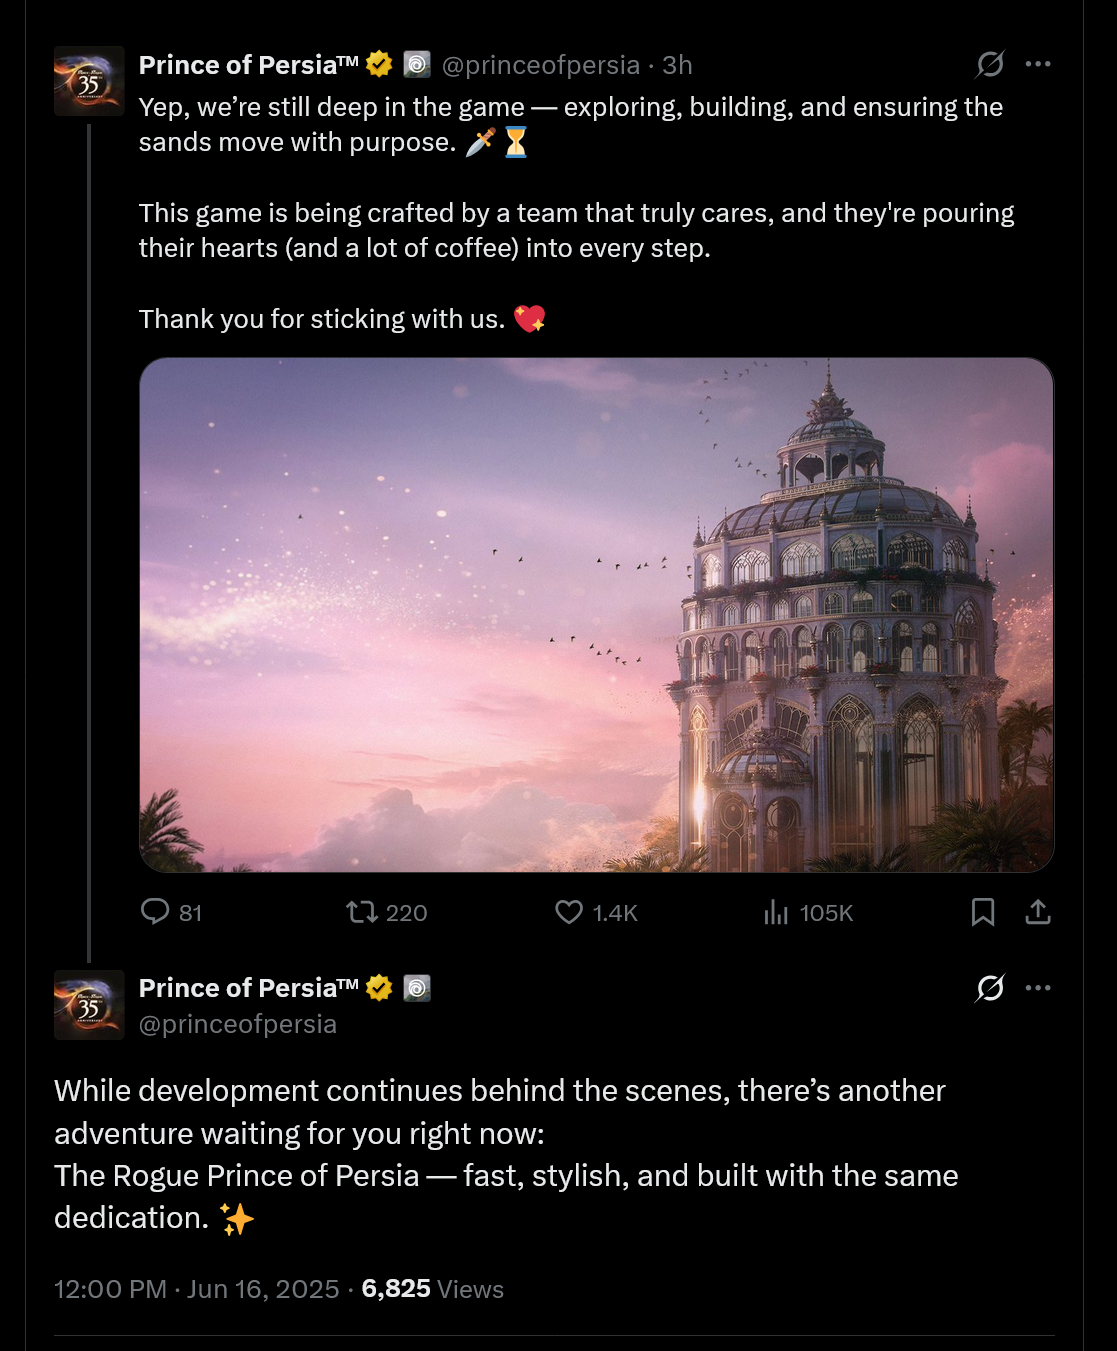
Task: Click the Grok actions icon on the reply tweet
Action: point(988,987)
